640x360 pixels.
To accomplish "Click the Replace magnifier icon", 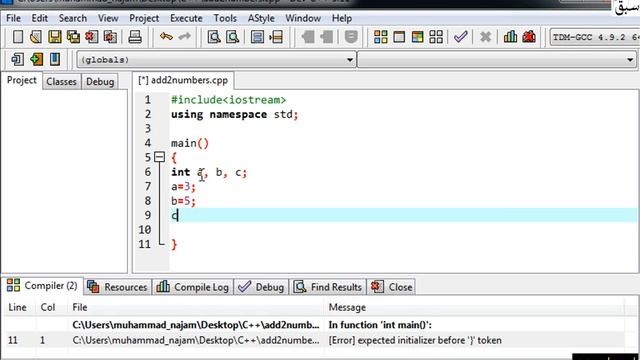I will tap(233, 37).
